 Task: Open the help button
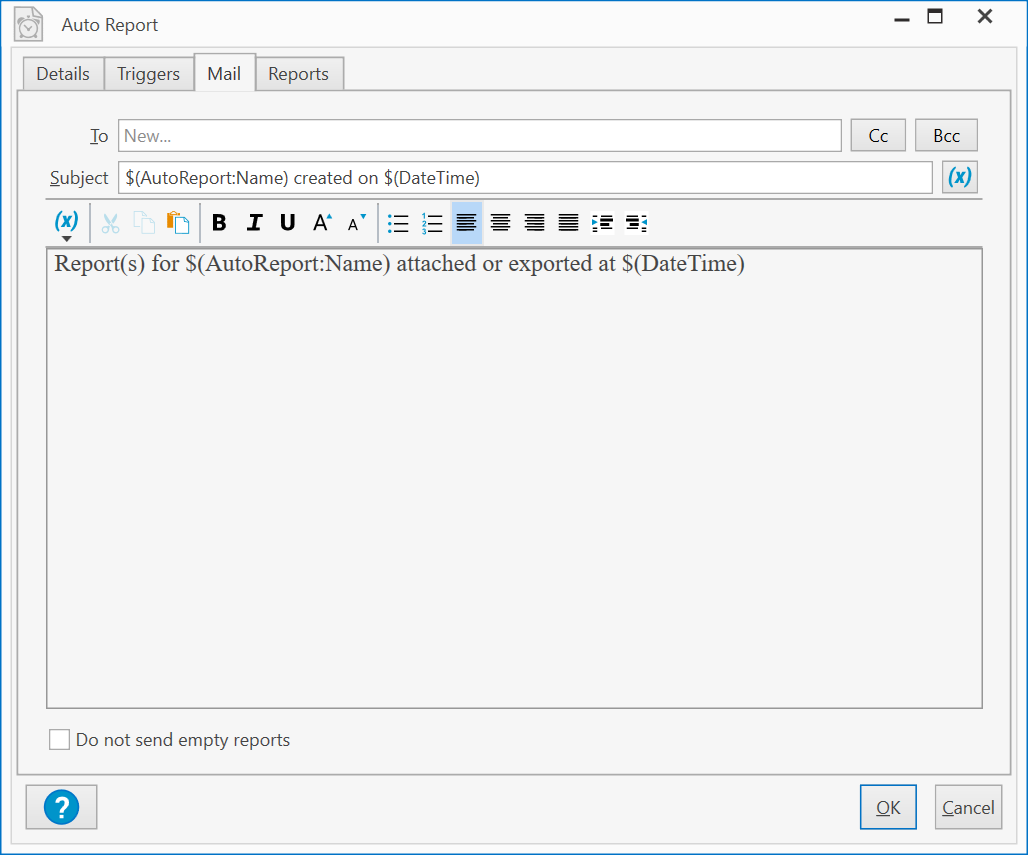pyautogui.click(x=61, y=807)
